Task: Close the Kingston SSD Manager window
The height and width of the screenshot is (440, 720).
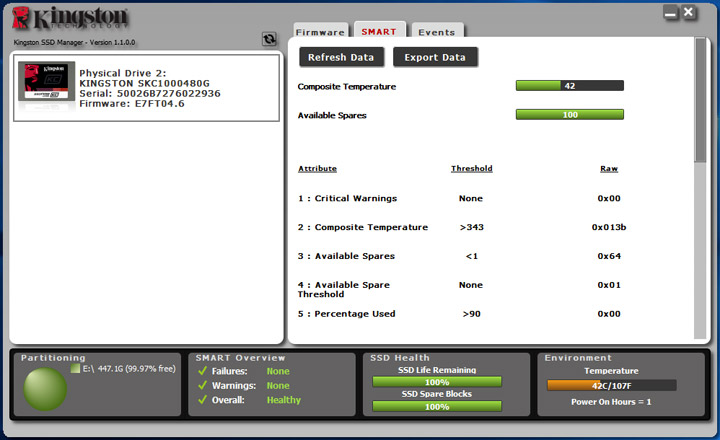Action: 688,12
